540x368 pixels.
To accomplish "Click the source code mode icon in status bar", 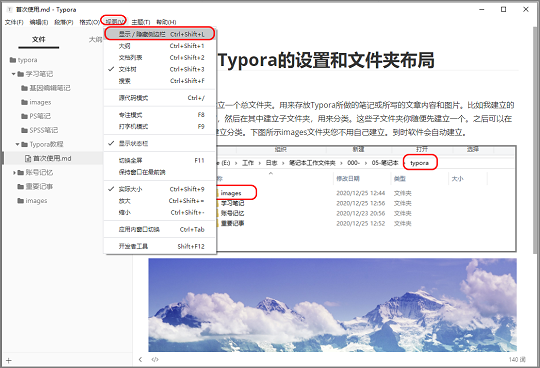I will click(x=155, y=359).
